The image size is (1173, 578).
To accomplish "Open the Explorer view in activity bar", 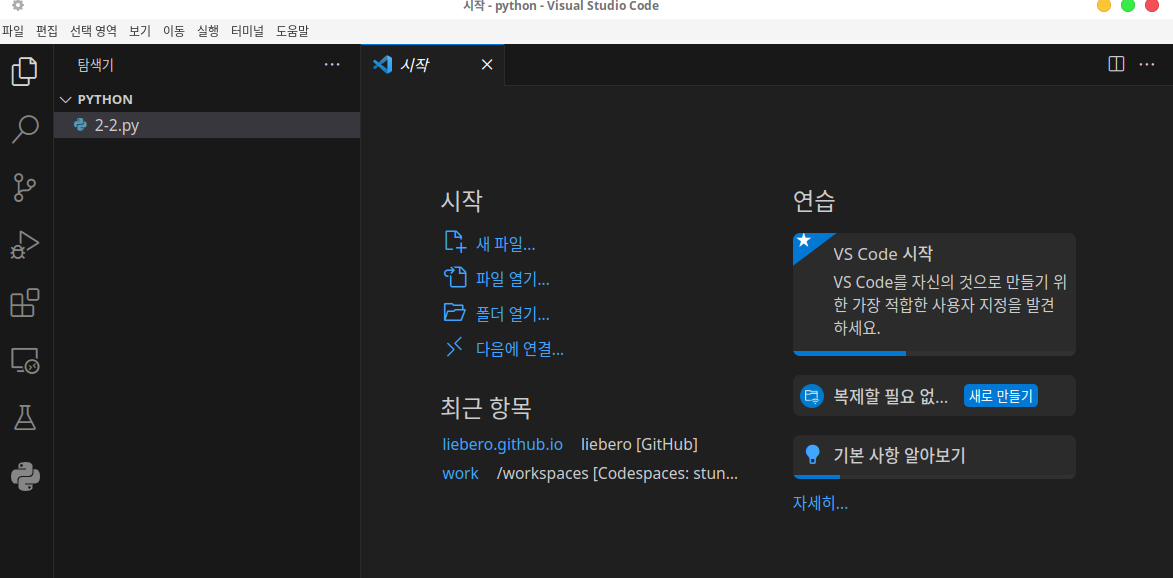I will tap(25, 71).
